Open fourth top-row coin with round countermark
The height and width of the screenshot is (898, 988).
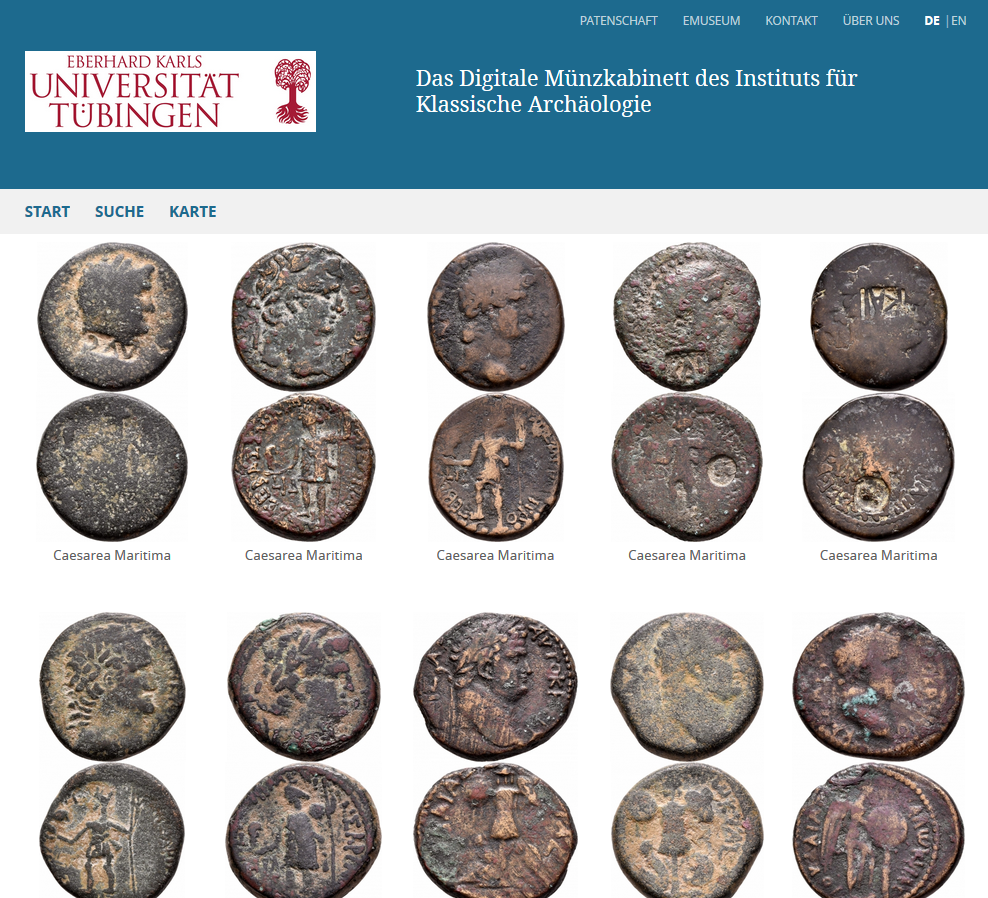tap(687, 391)
